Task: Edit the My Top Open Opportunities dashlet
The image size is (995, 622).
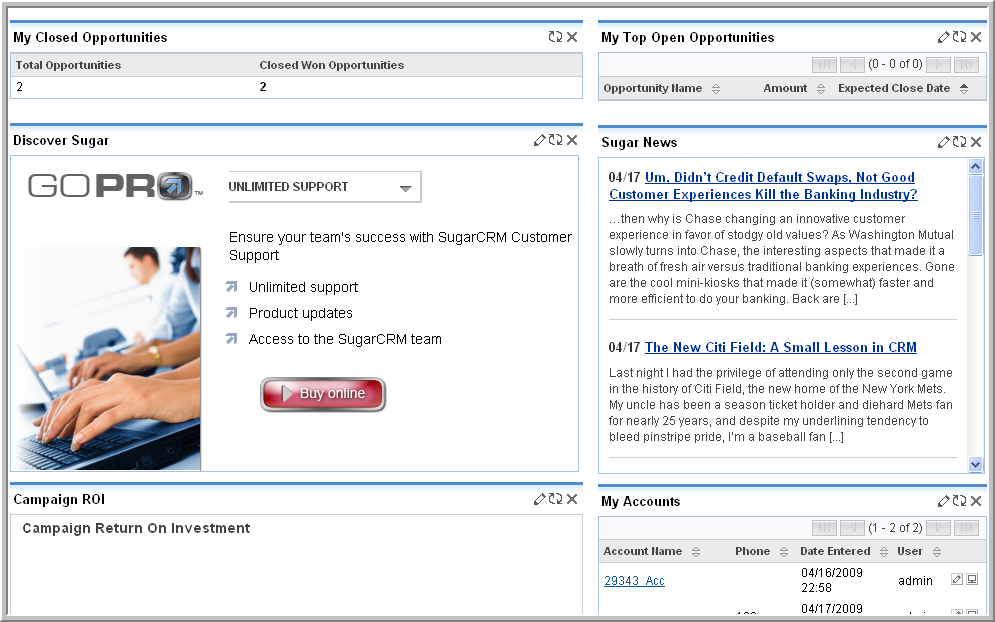Action: (x=944, y=37)
